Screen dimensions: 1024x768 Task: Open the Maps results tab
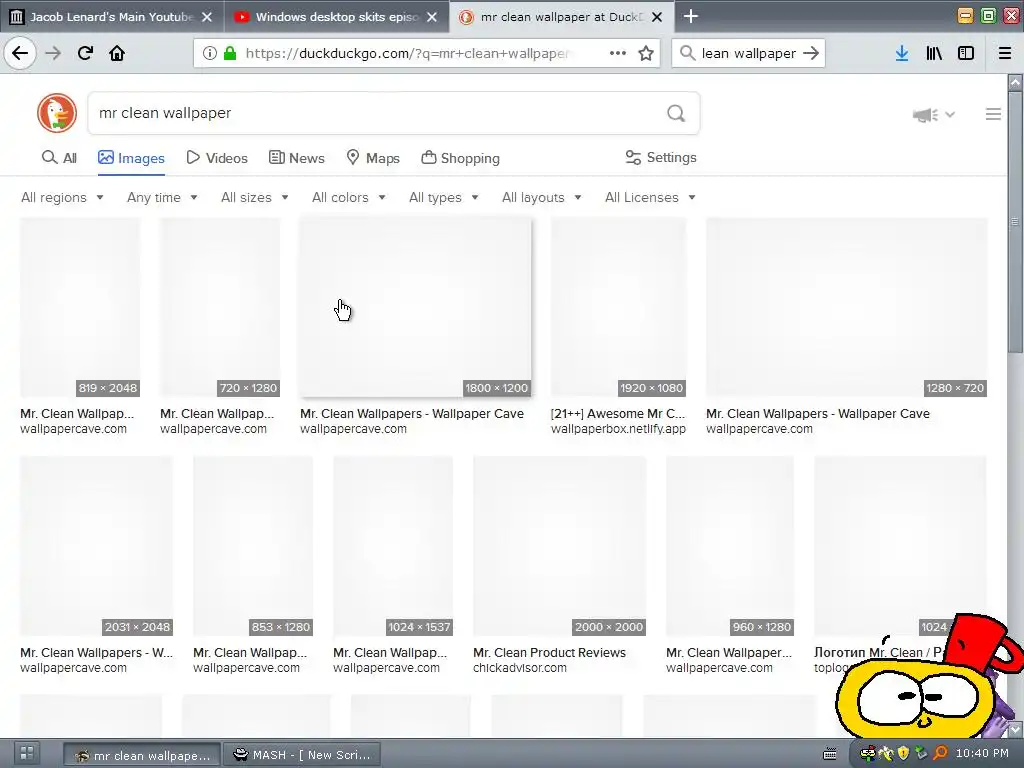[x=373, y=157]
